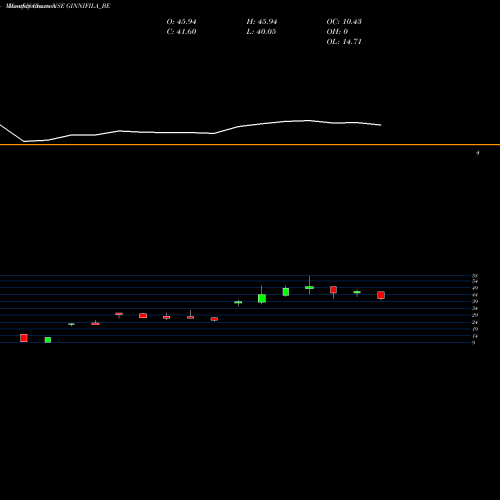Select the close value C: 41.60
Viewport: 500px width, 500px height.
[x=181, y=32]
